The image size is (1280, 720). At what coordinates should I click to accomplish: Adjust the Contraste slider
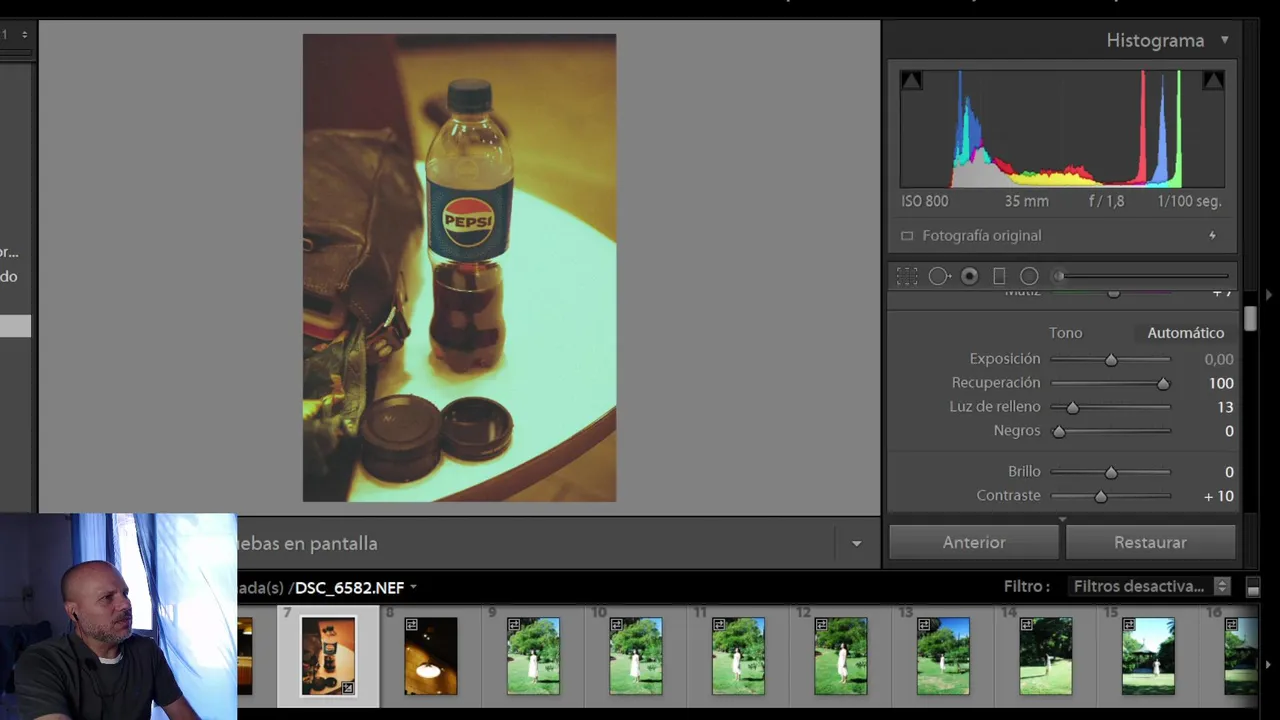pos(1110,496)
